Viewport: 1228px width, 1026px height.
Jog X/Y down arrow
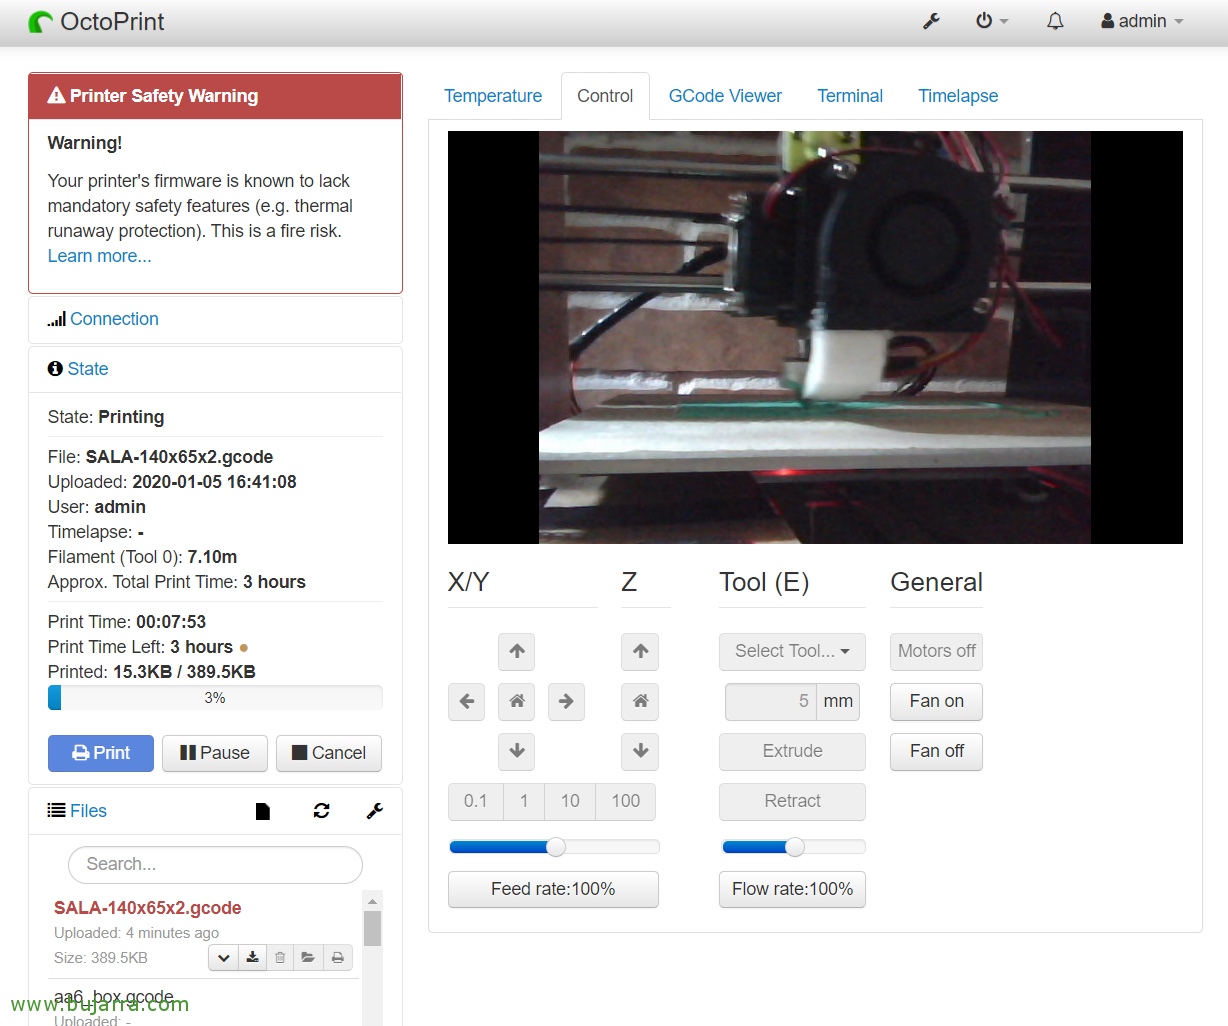click(517, 751)
